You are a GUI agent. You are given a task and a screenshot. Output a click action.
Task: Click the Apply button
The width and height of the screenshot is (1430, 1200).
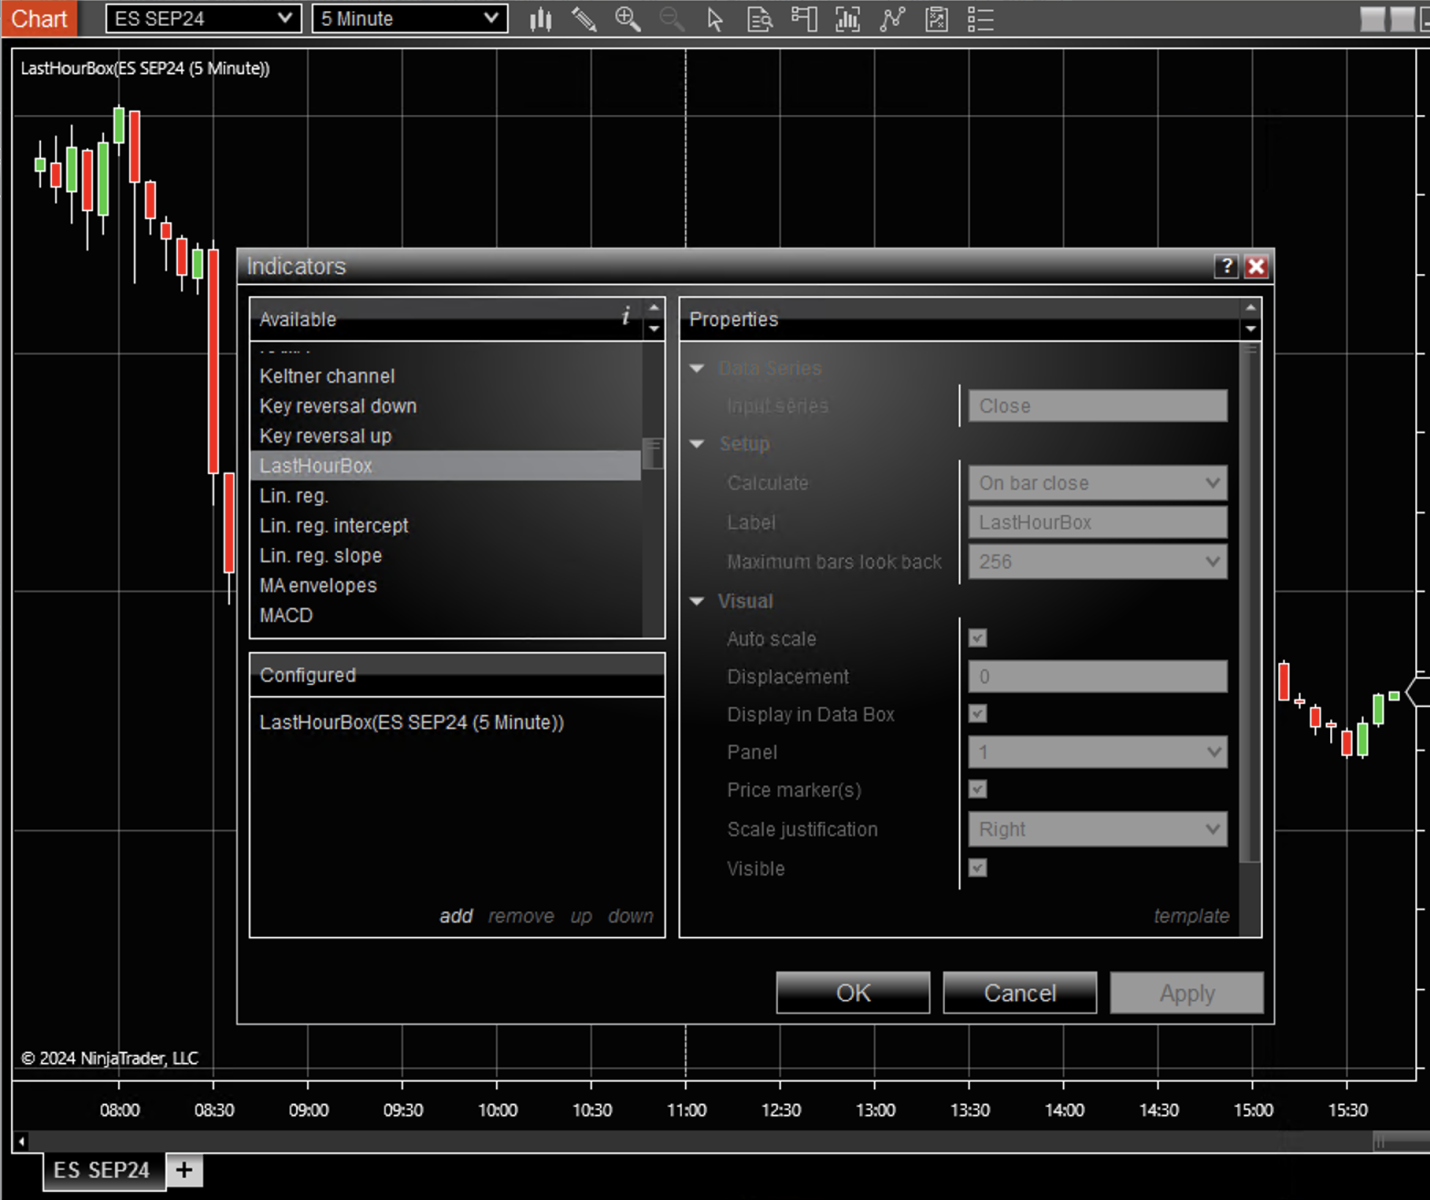click(1187, 993)
